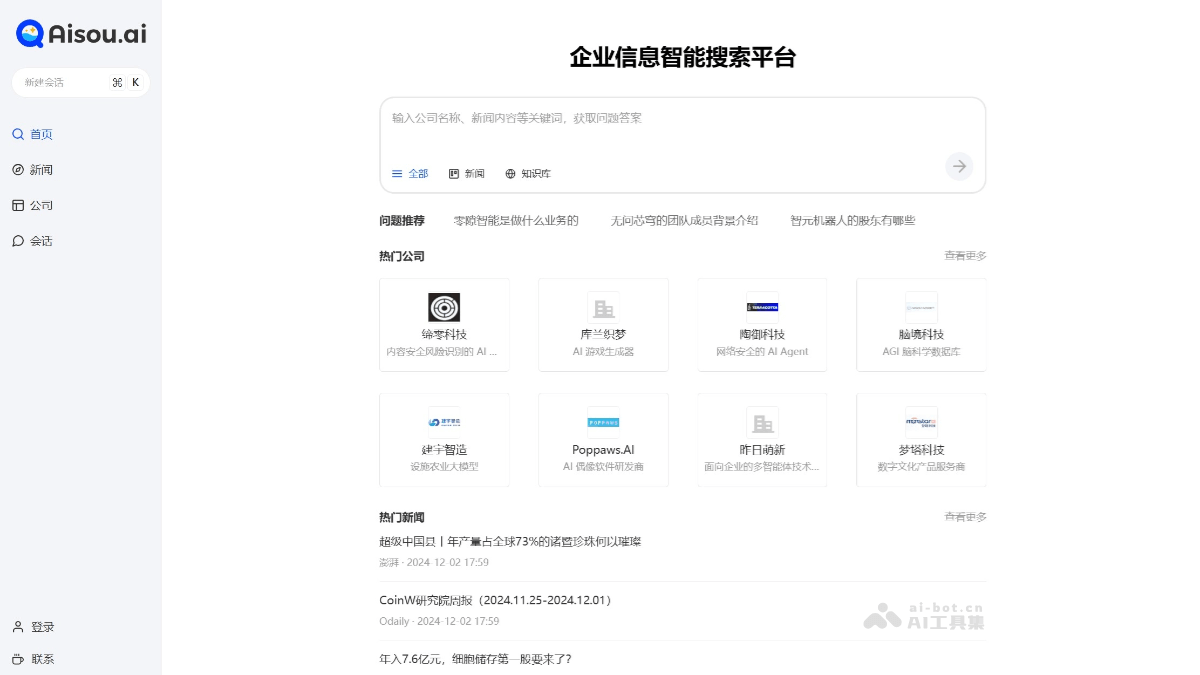1200x675 pixels.
Task: Click the 登录 login icon
Action: [x=18, y=627]
